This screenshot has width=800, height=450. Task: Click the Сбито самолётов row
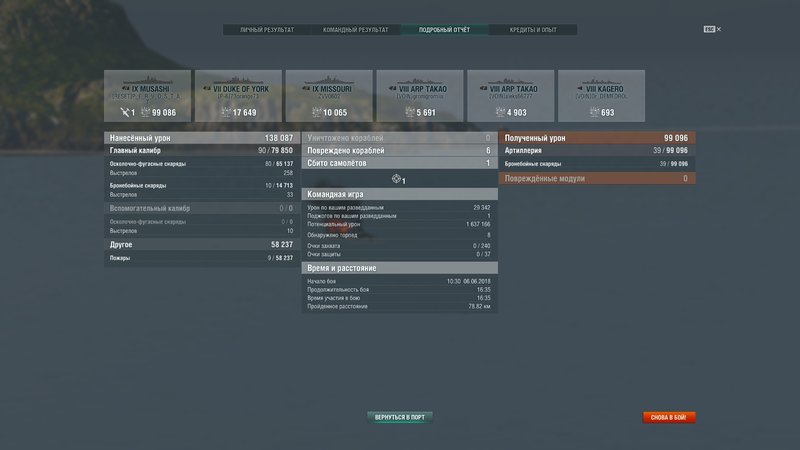[x=399, y=163]
